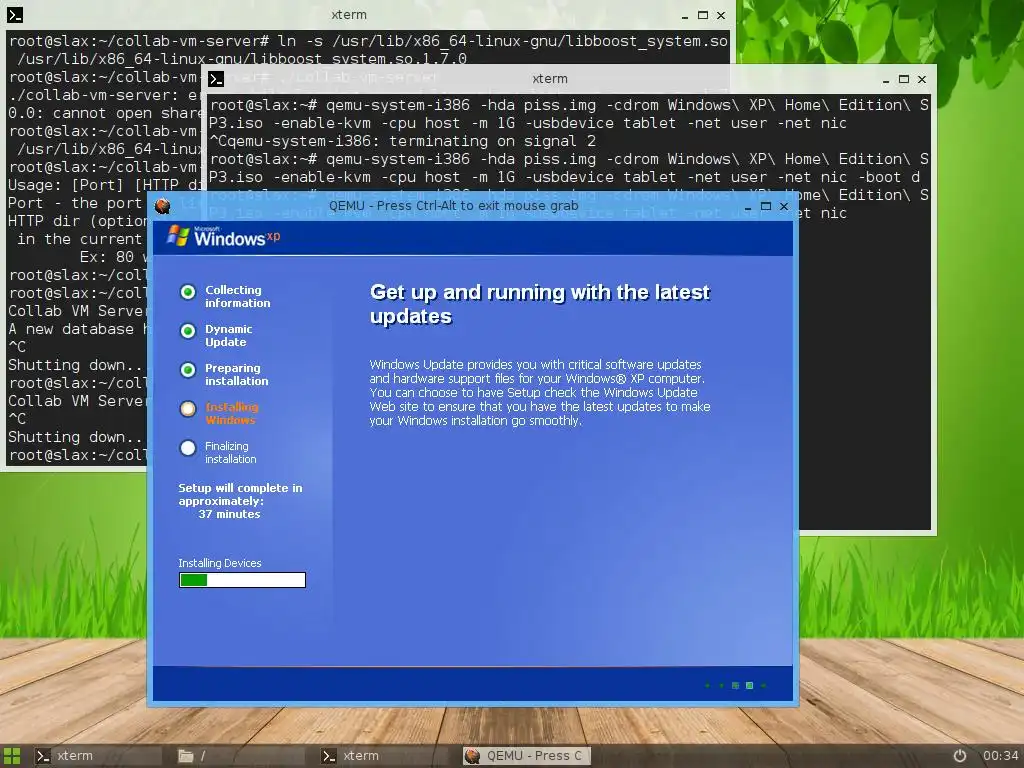The image size is (1024, 768).
Task: Switch to first xterm taskbar entry
Action: pos(97,756)
